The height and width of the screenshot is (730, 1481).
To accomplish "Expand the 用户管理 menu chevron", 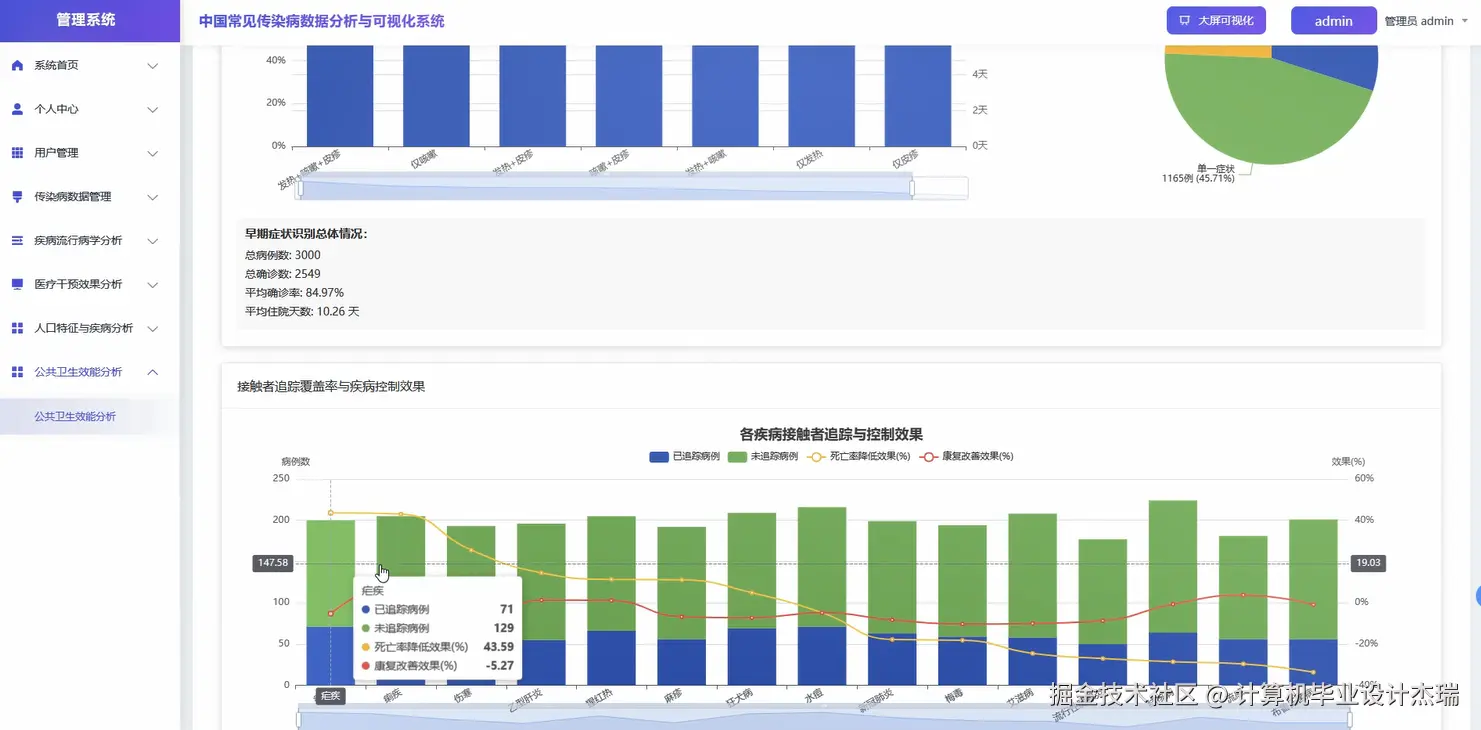I will 153,153.
